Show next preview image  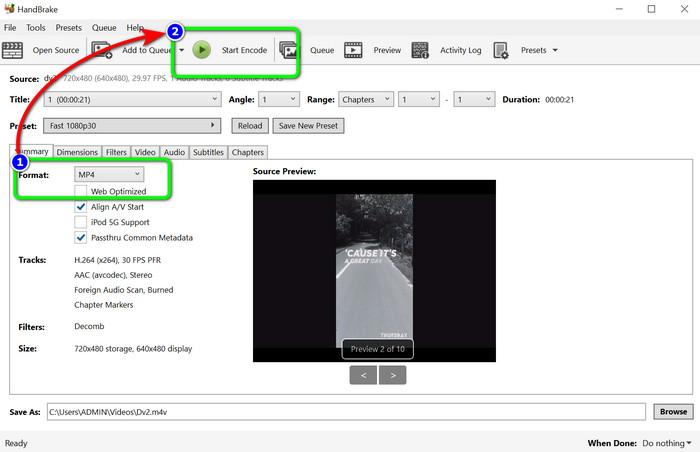coord(392,375)
